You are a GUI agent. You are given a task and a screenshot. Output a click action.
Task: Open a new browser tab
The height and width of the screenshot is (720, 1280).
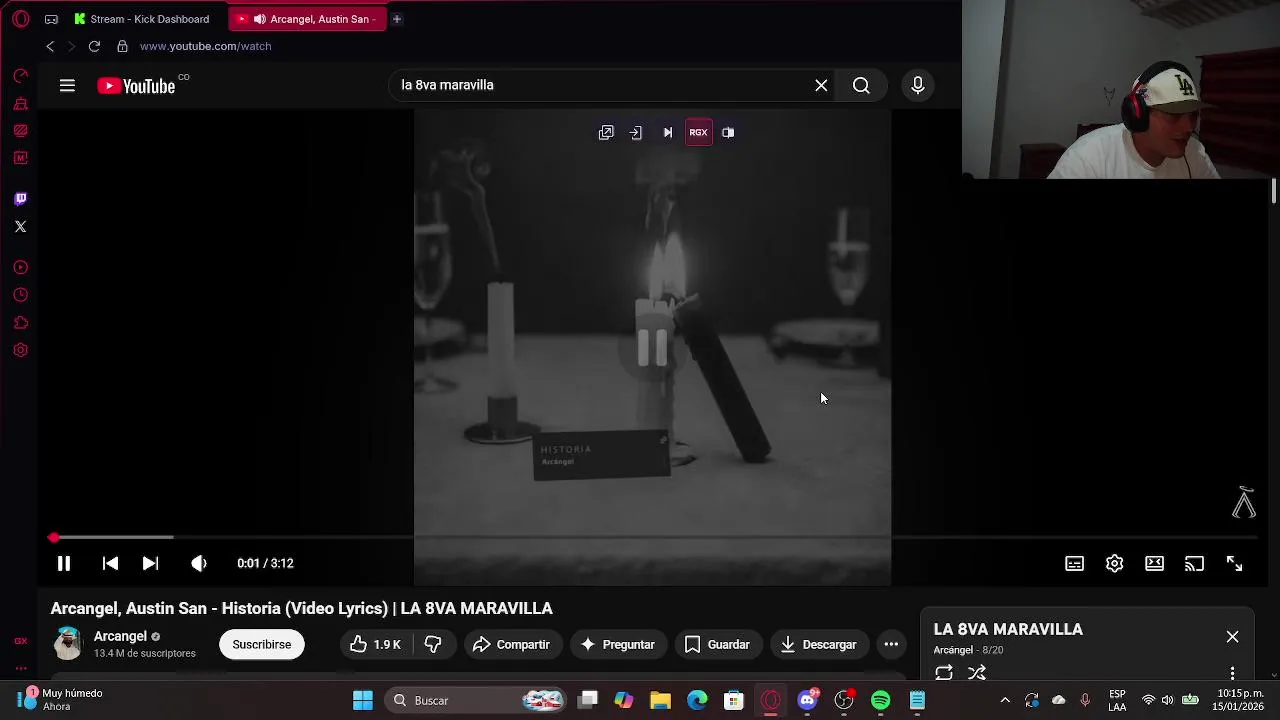click(x=397, y=19)
